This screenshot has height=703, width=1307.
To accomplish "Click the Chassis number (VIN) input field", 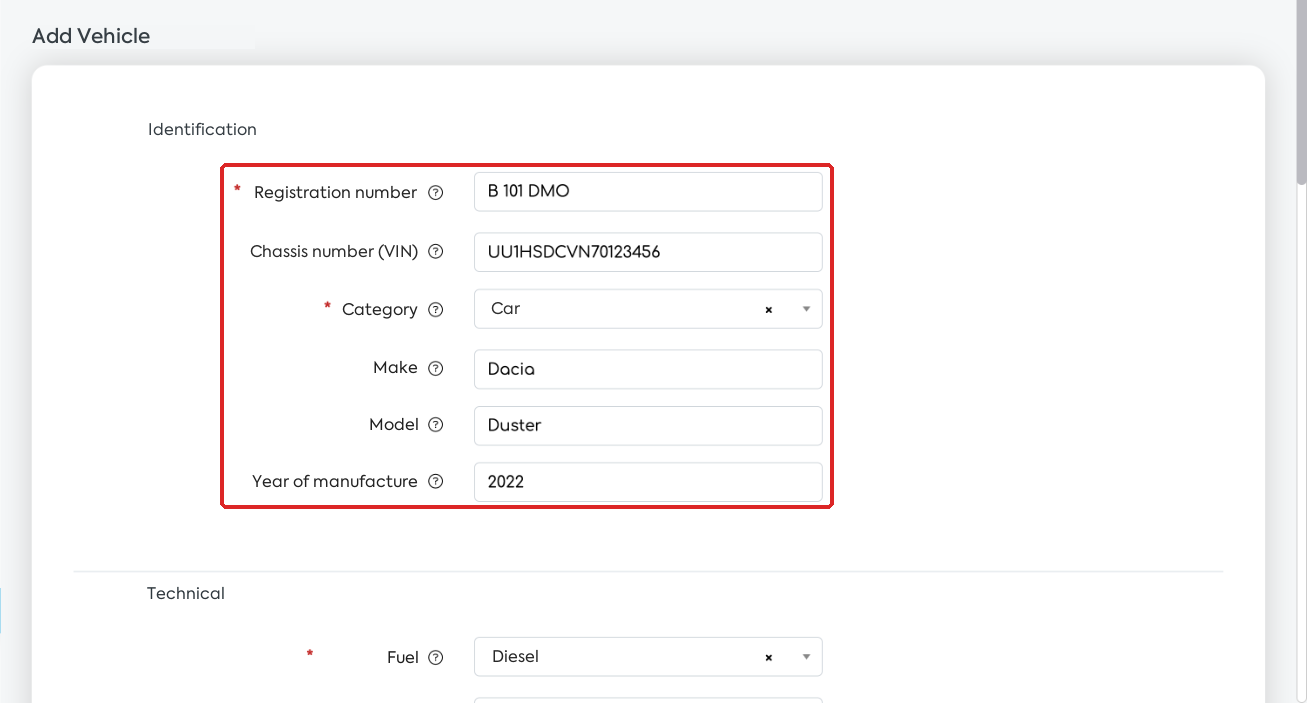I will click(x=648, y=252).
